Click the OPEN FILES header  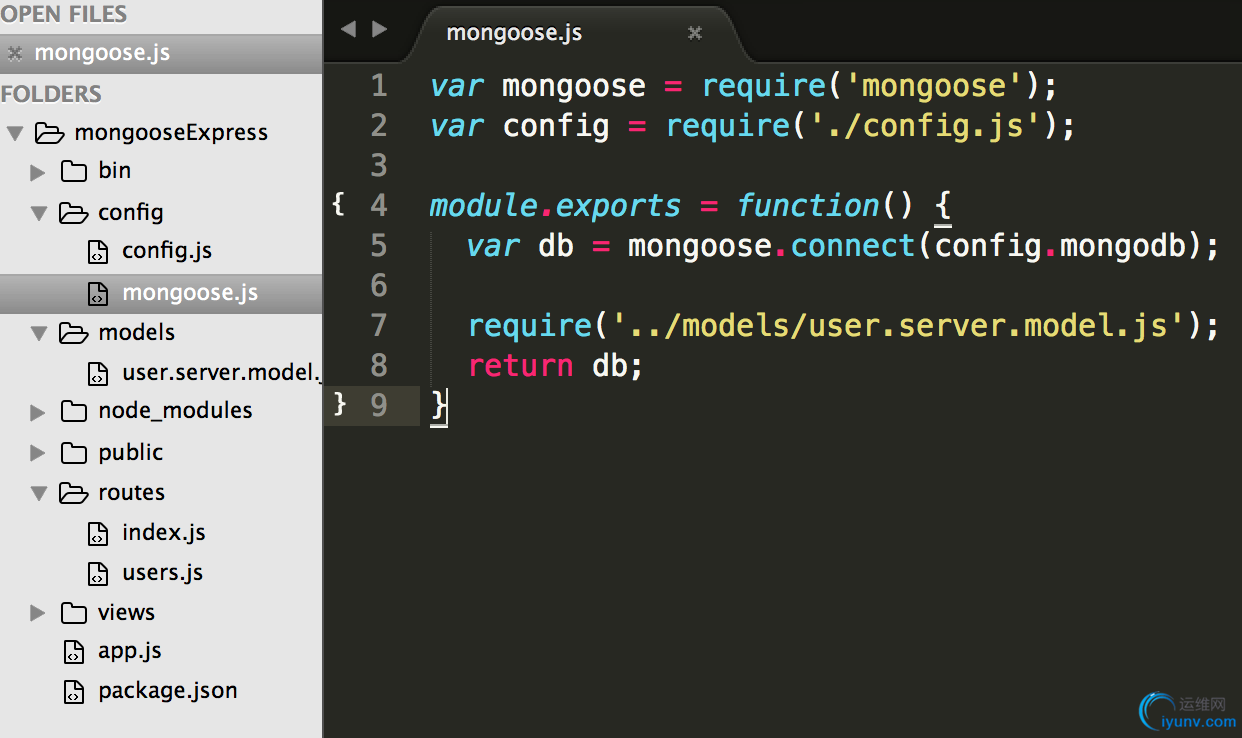pyautogui.click(x=64, y=14)
